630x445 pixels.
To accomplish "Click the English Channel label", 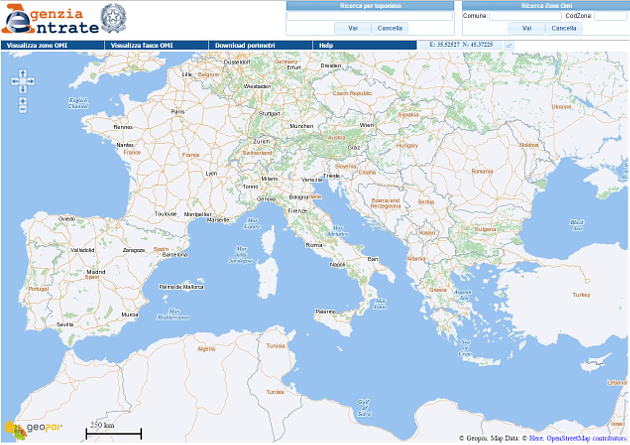I will click(78, 103).
